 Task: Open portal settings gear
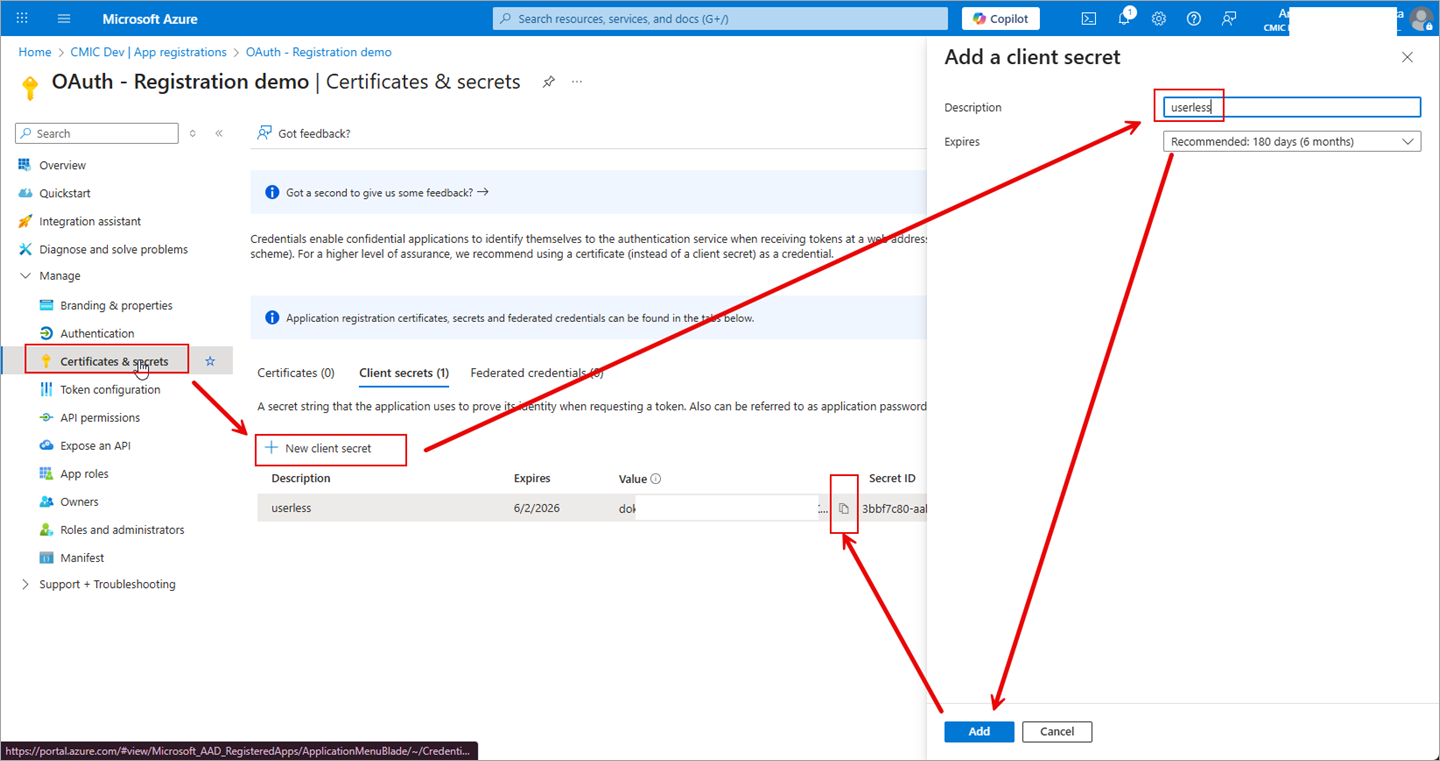(x=1158, y=18)
